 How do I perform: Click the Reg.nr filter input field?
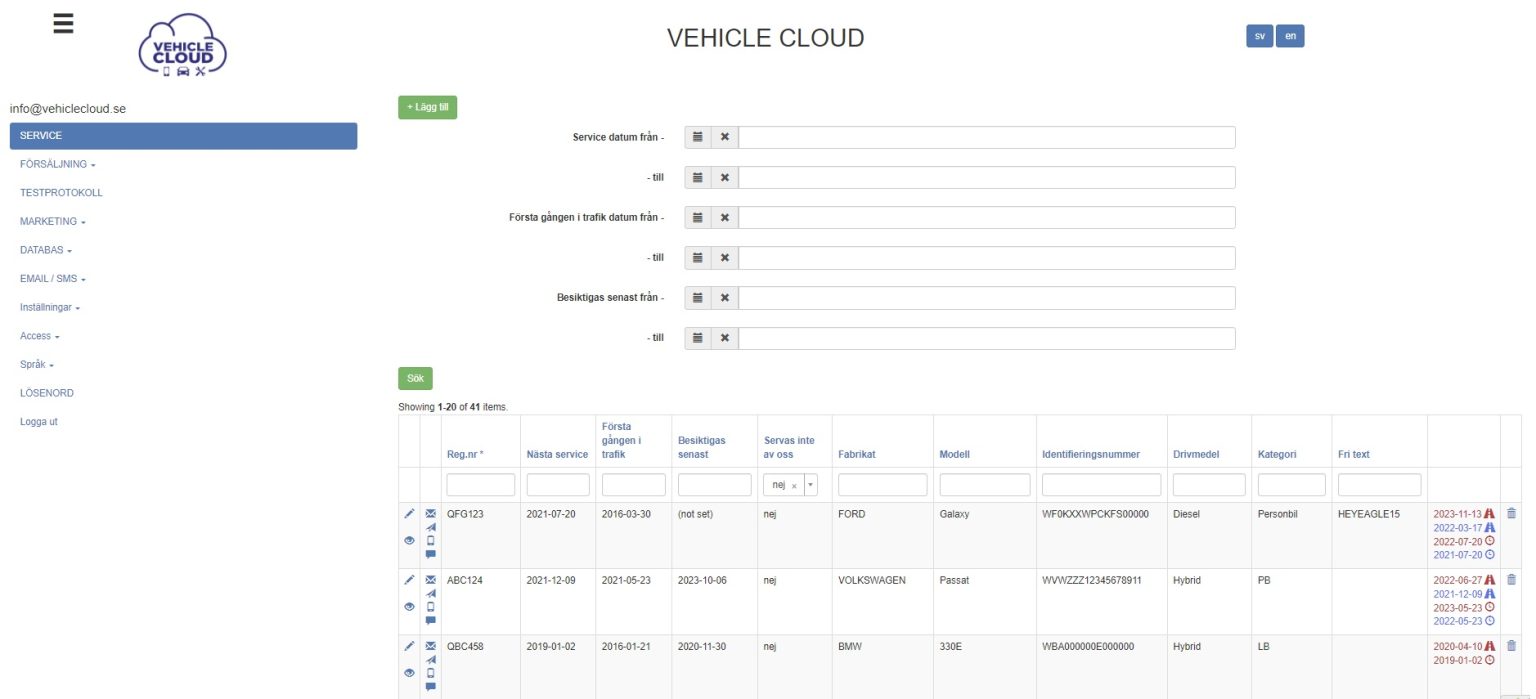pos(480,485)
